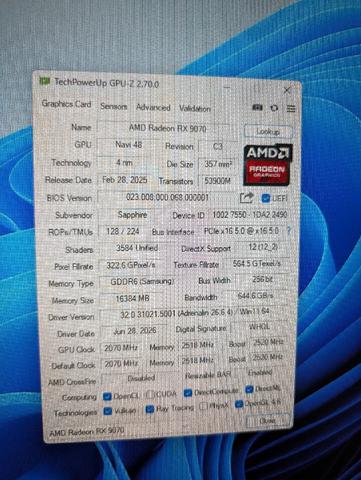Click the Release Date Feb 28, 2025
The image size is (361, 480).
pos(125,180)
